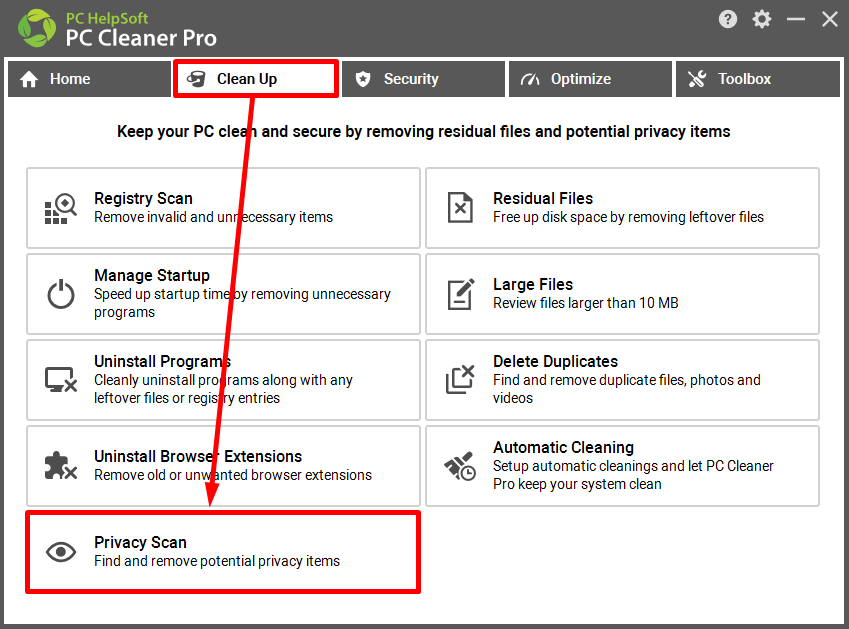The image size is (849, 629).
Task: Open Residual Files cleaner
Action: (x=622, y=208)
